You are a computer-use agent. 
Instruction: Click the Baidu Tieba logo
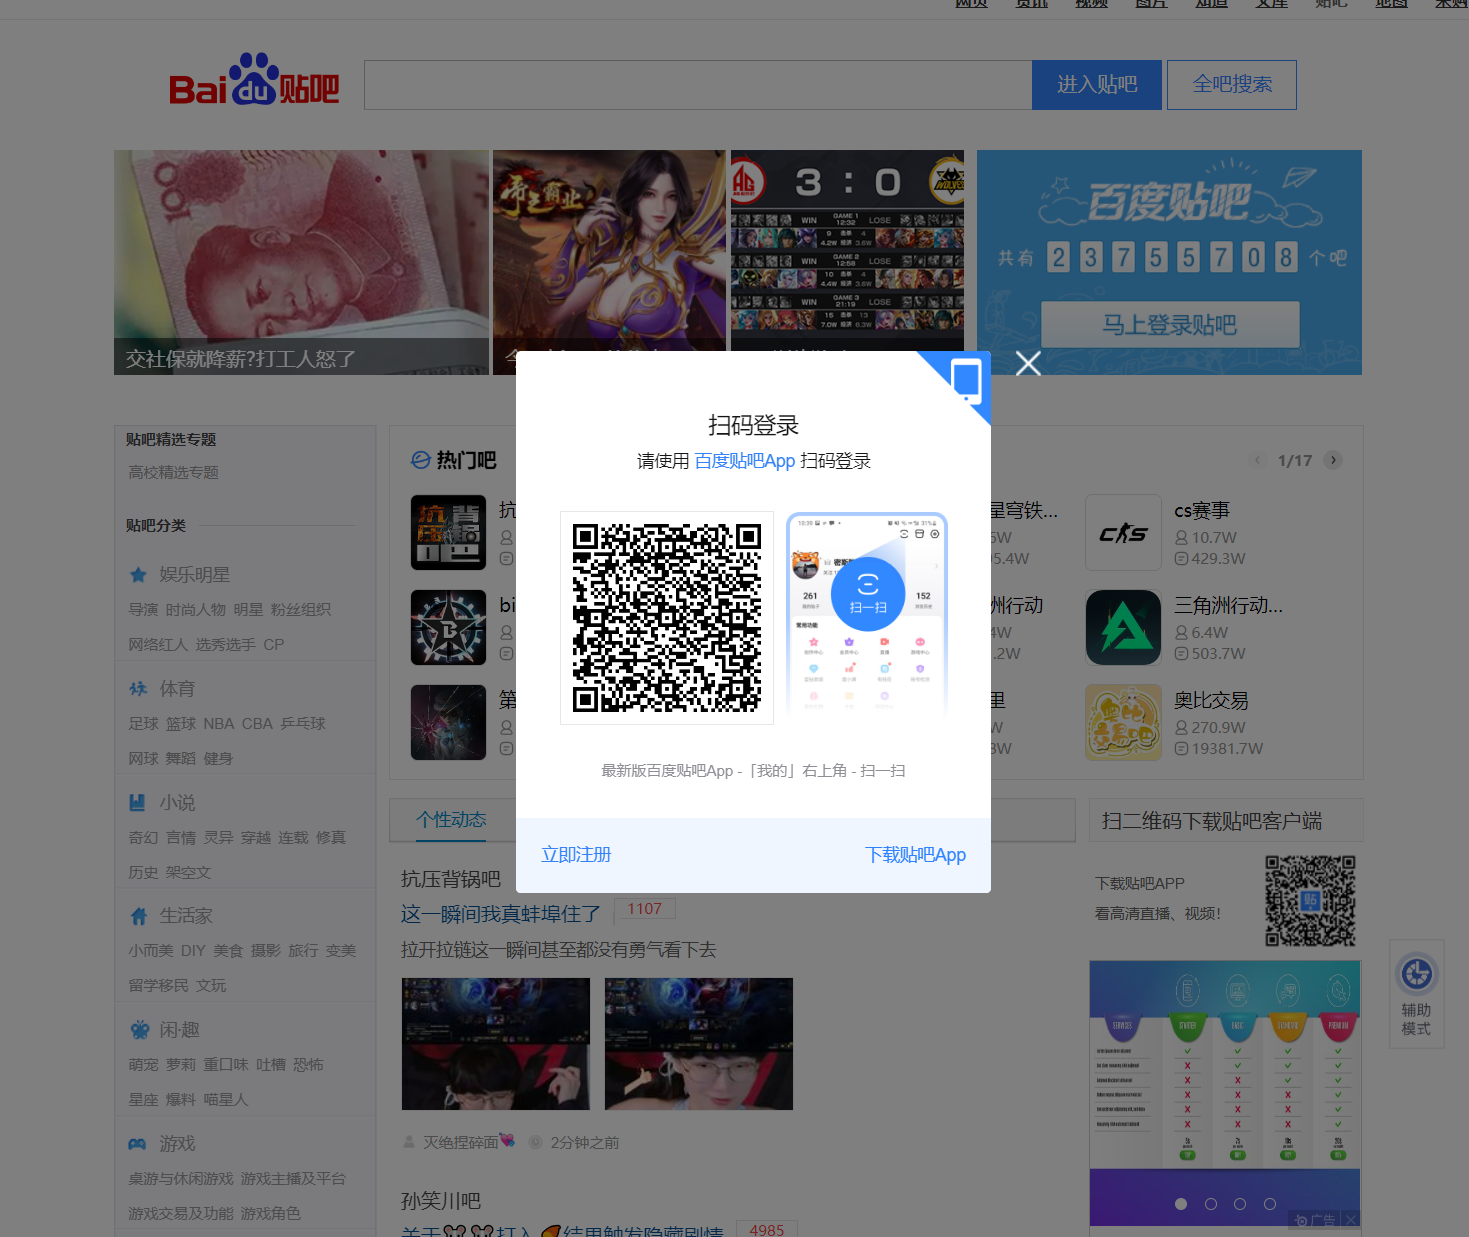pyautogui.click(x=254, y=80)
